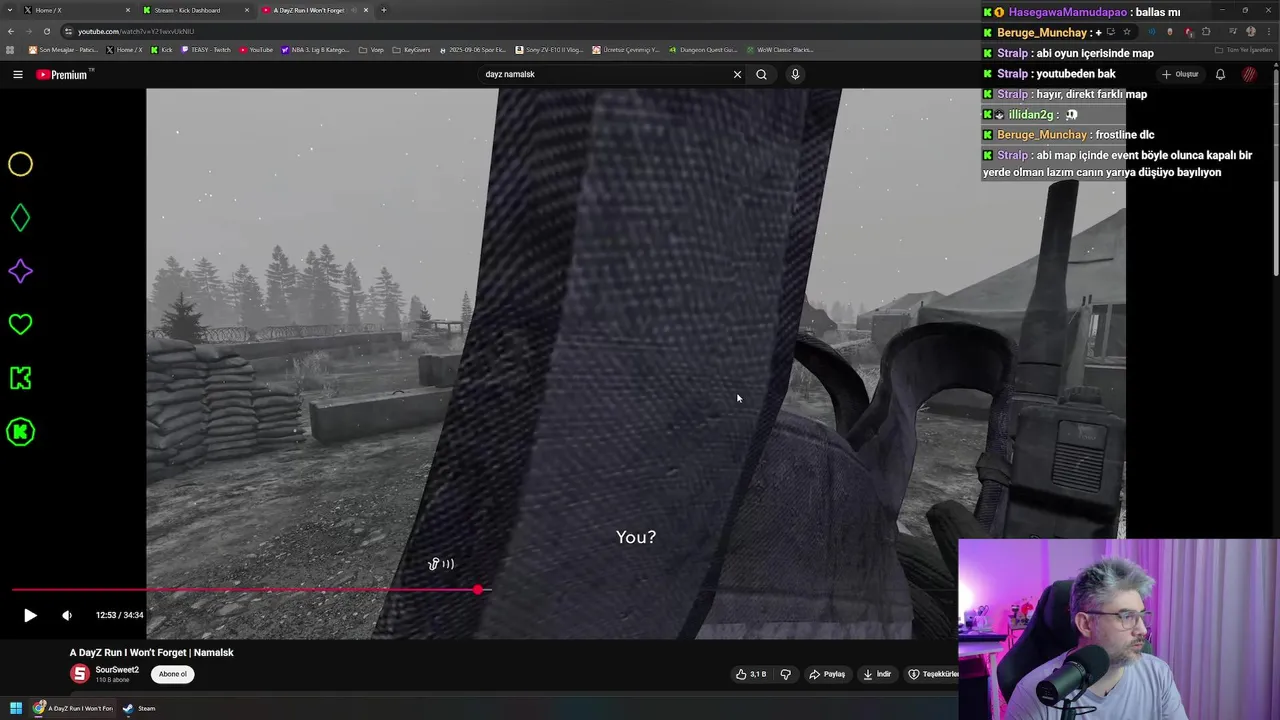Click the green diamond overlay icon
Screen dimensions: 1280x720
tap(21, 218)
